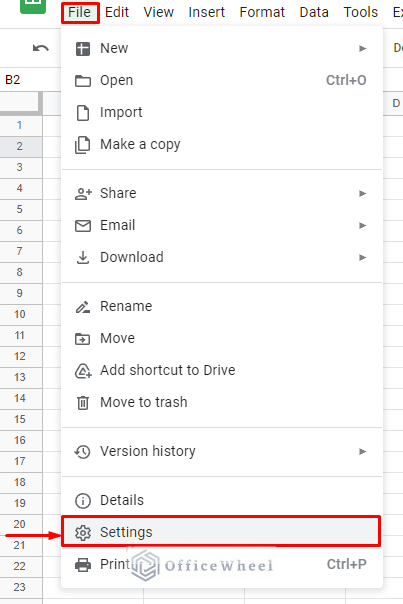
Task: Click the Download arrow icon
Action: click(83, 258)
